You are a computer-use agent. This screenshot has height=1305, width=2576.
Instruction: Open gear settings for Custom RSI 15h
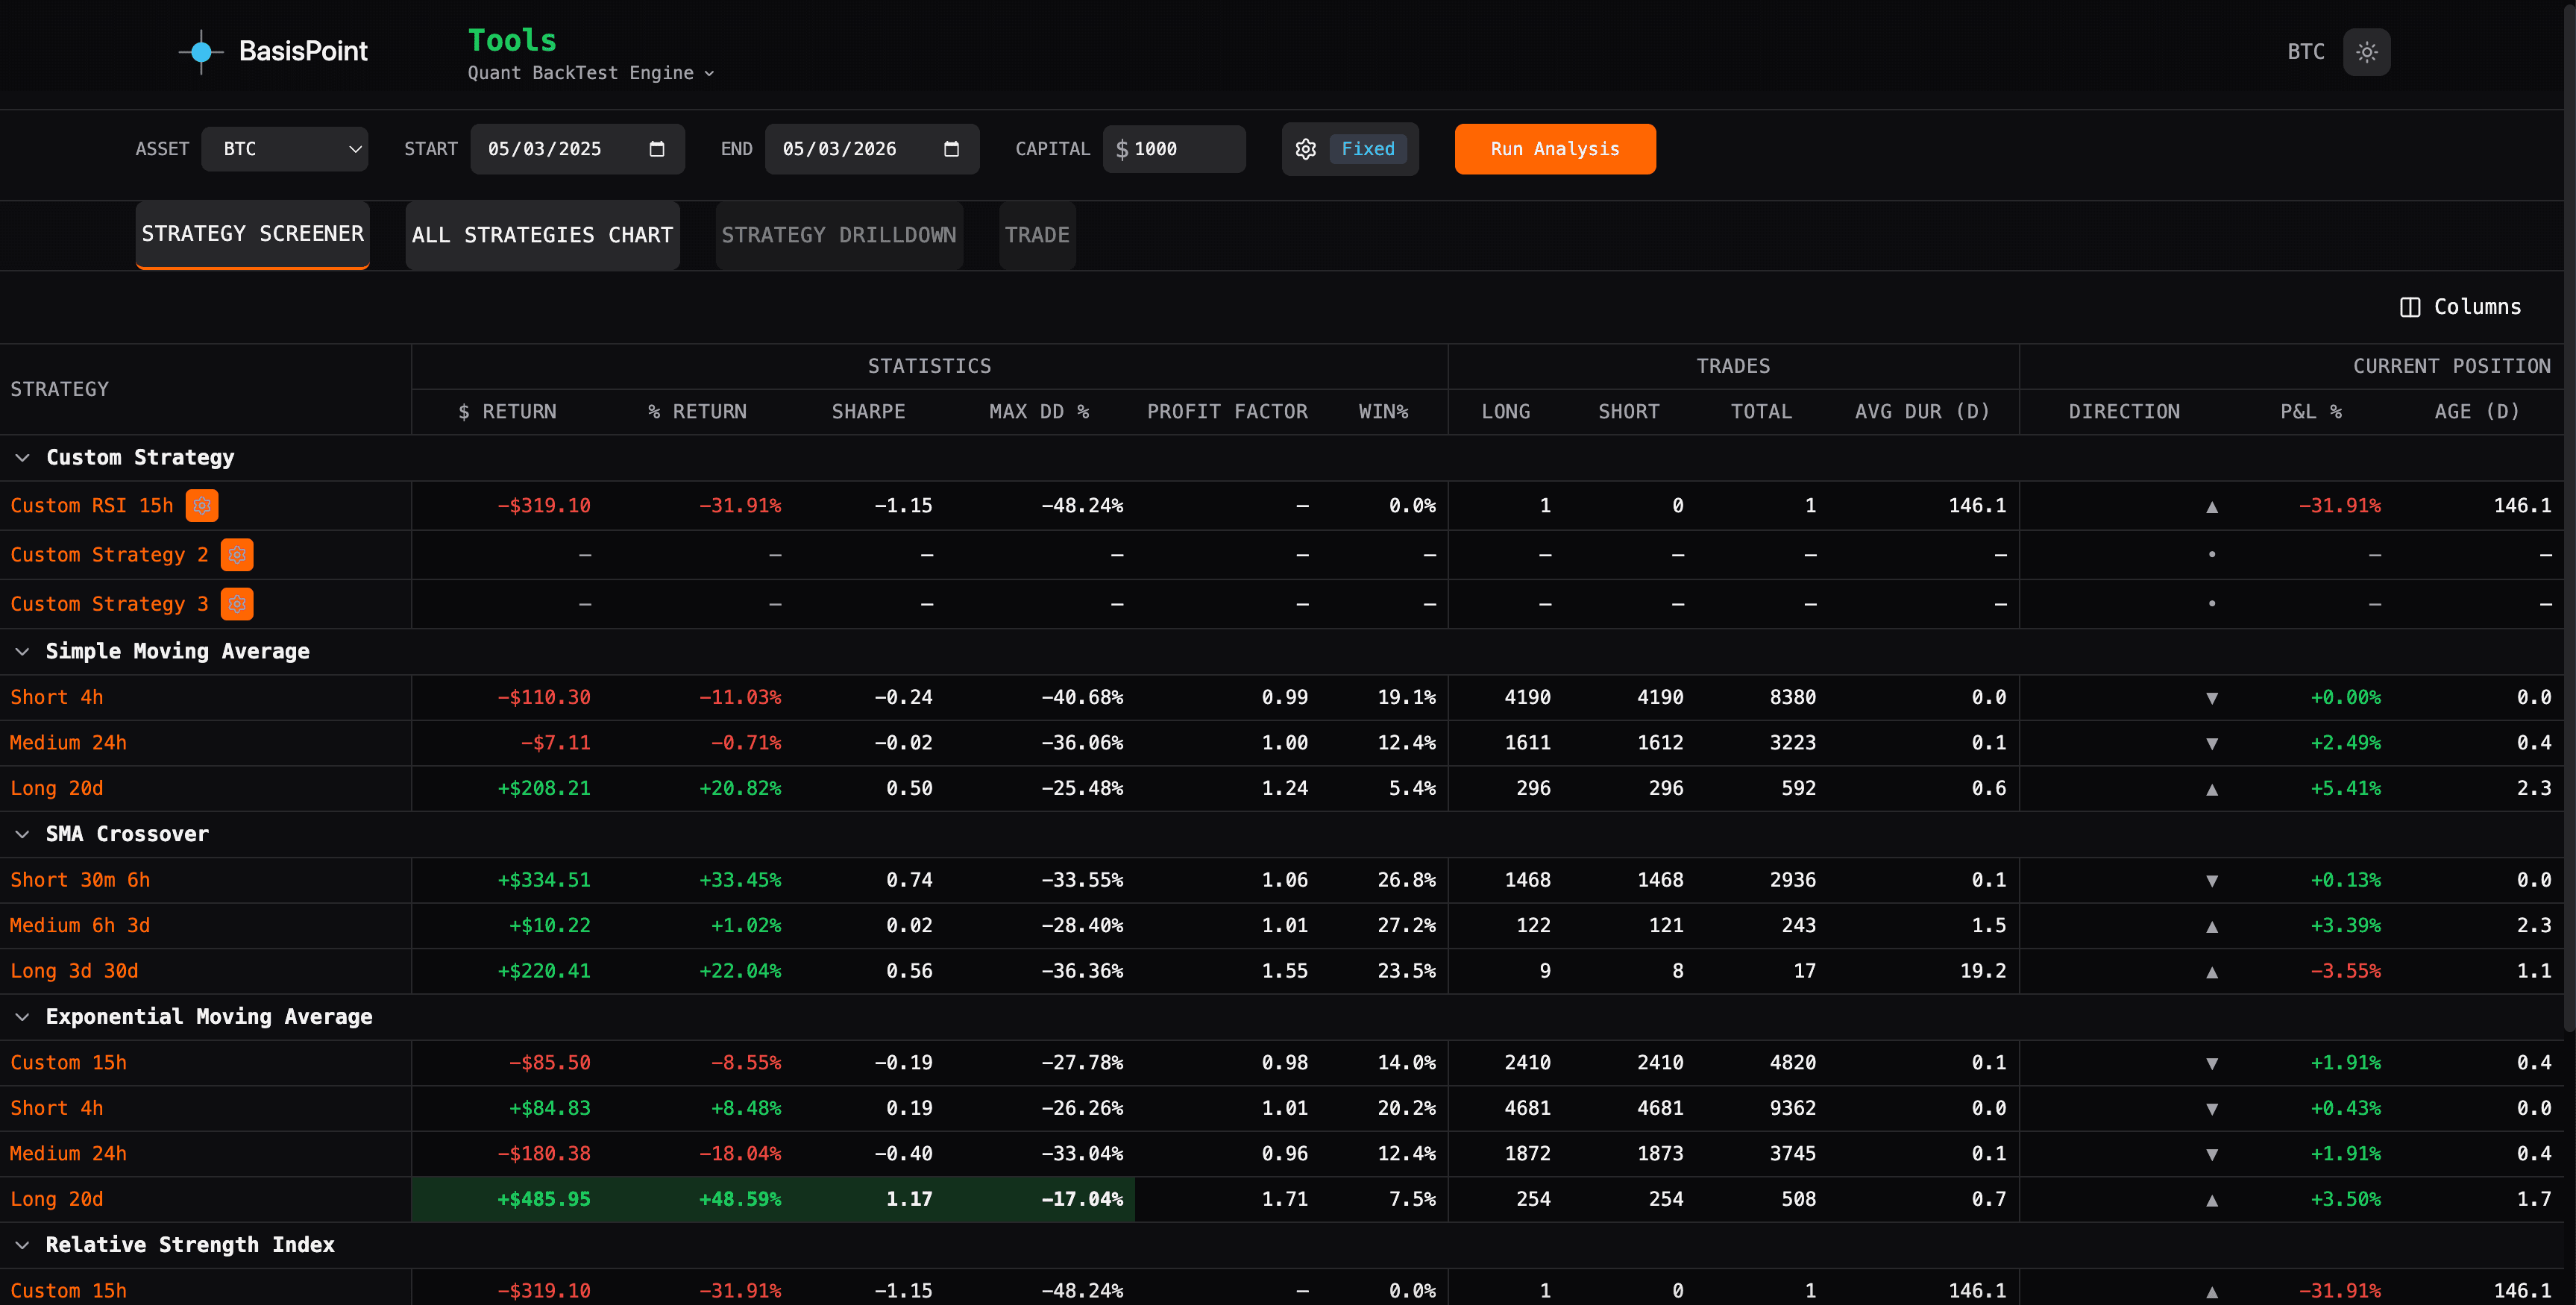pos(202,506)
